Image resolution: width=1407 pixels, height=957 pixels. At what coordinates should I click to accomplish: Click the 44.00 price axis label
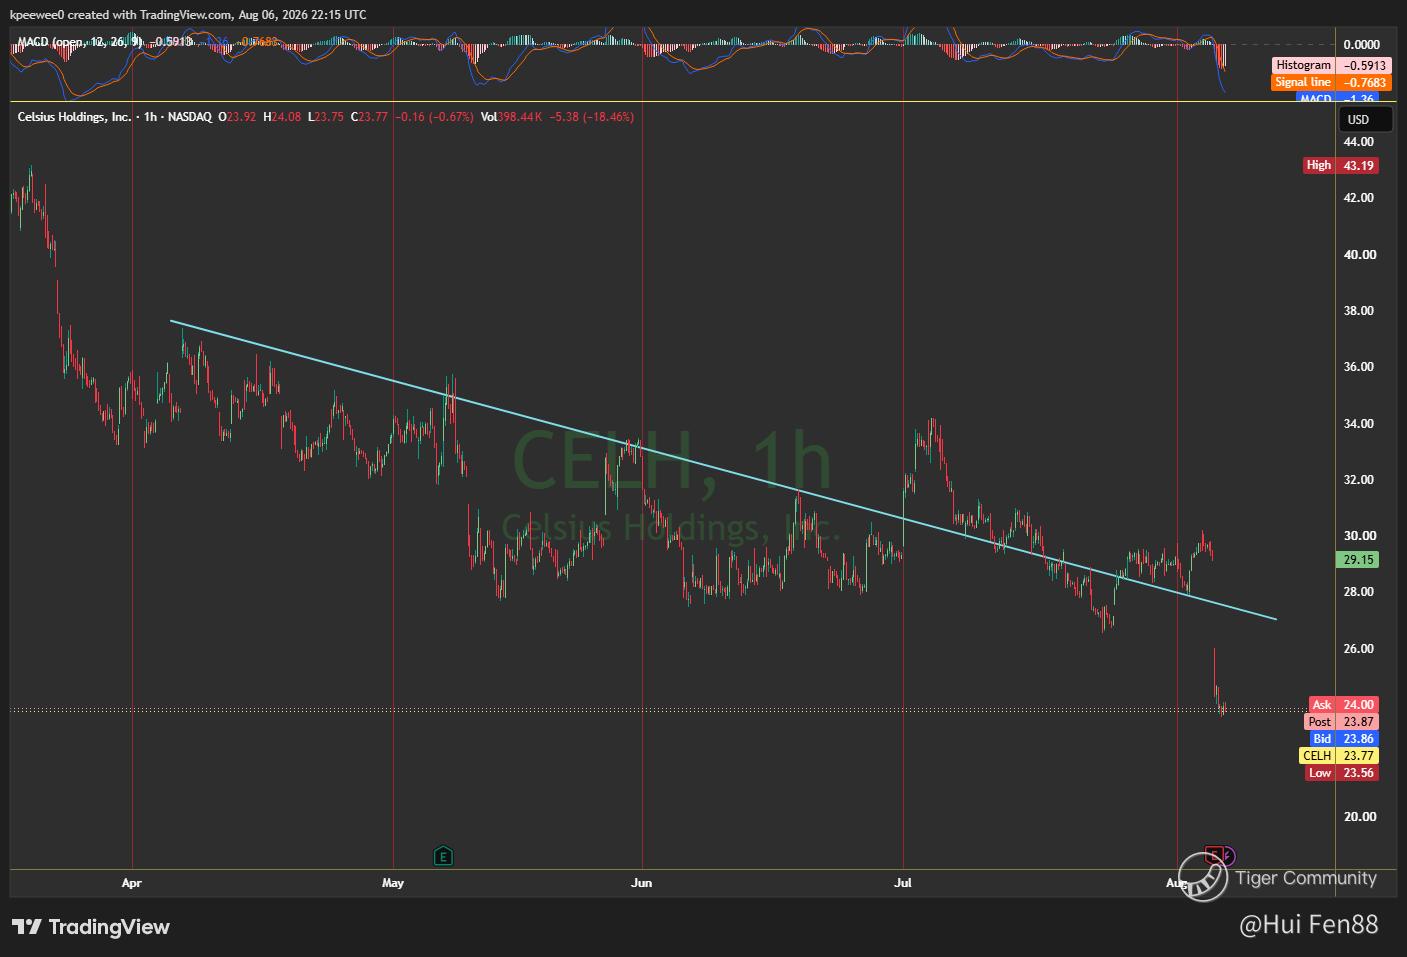coord(1359,142)
